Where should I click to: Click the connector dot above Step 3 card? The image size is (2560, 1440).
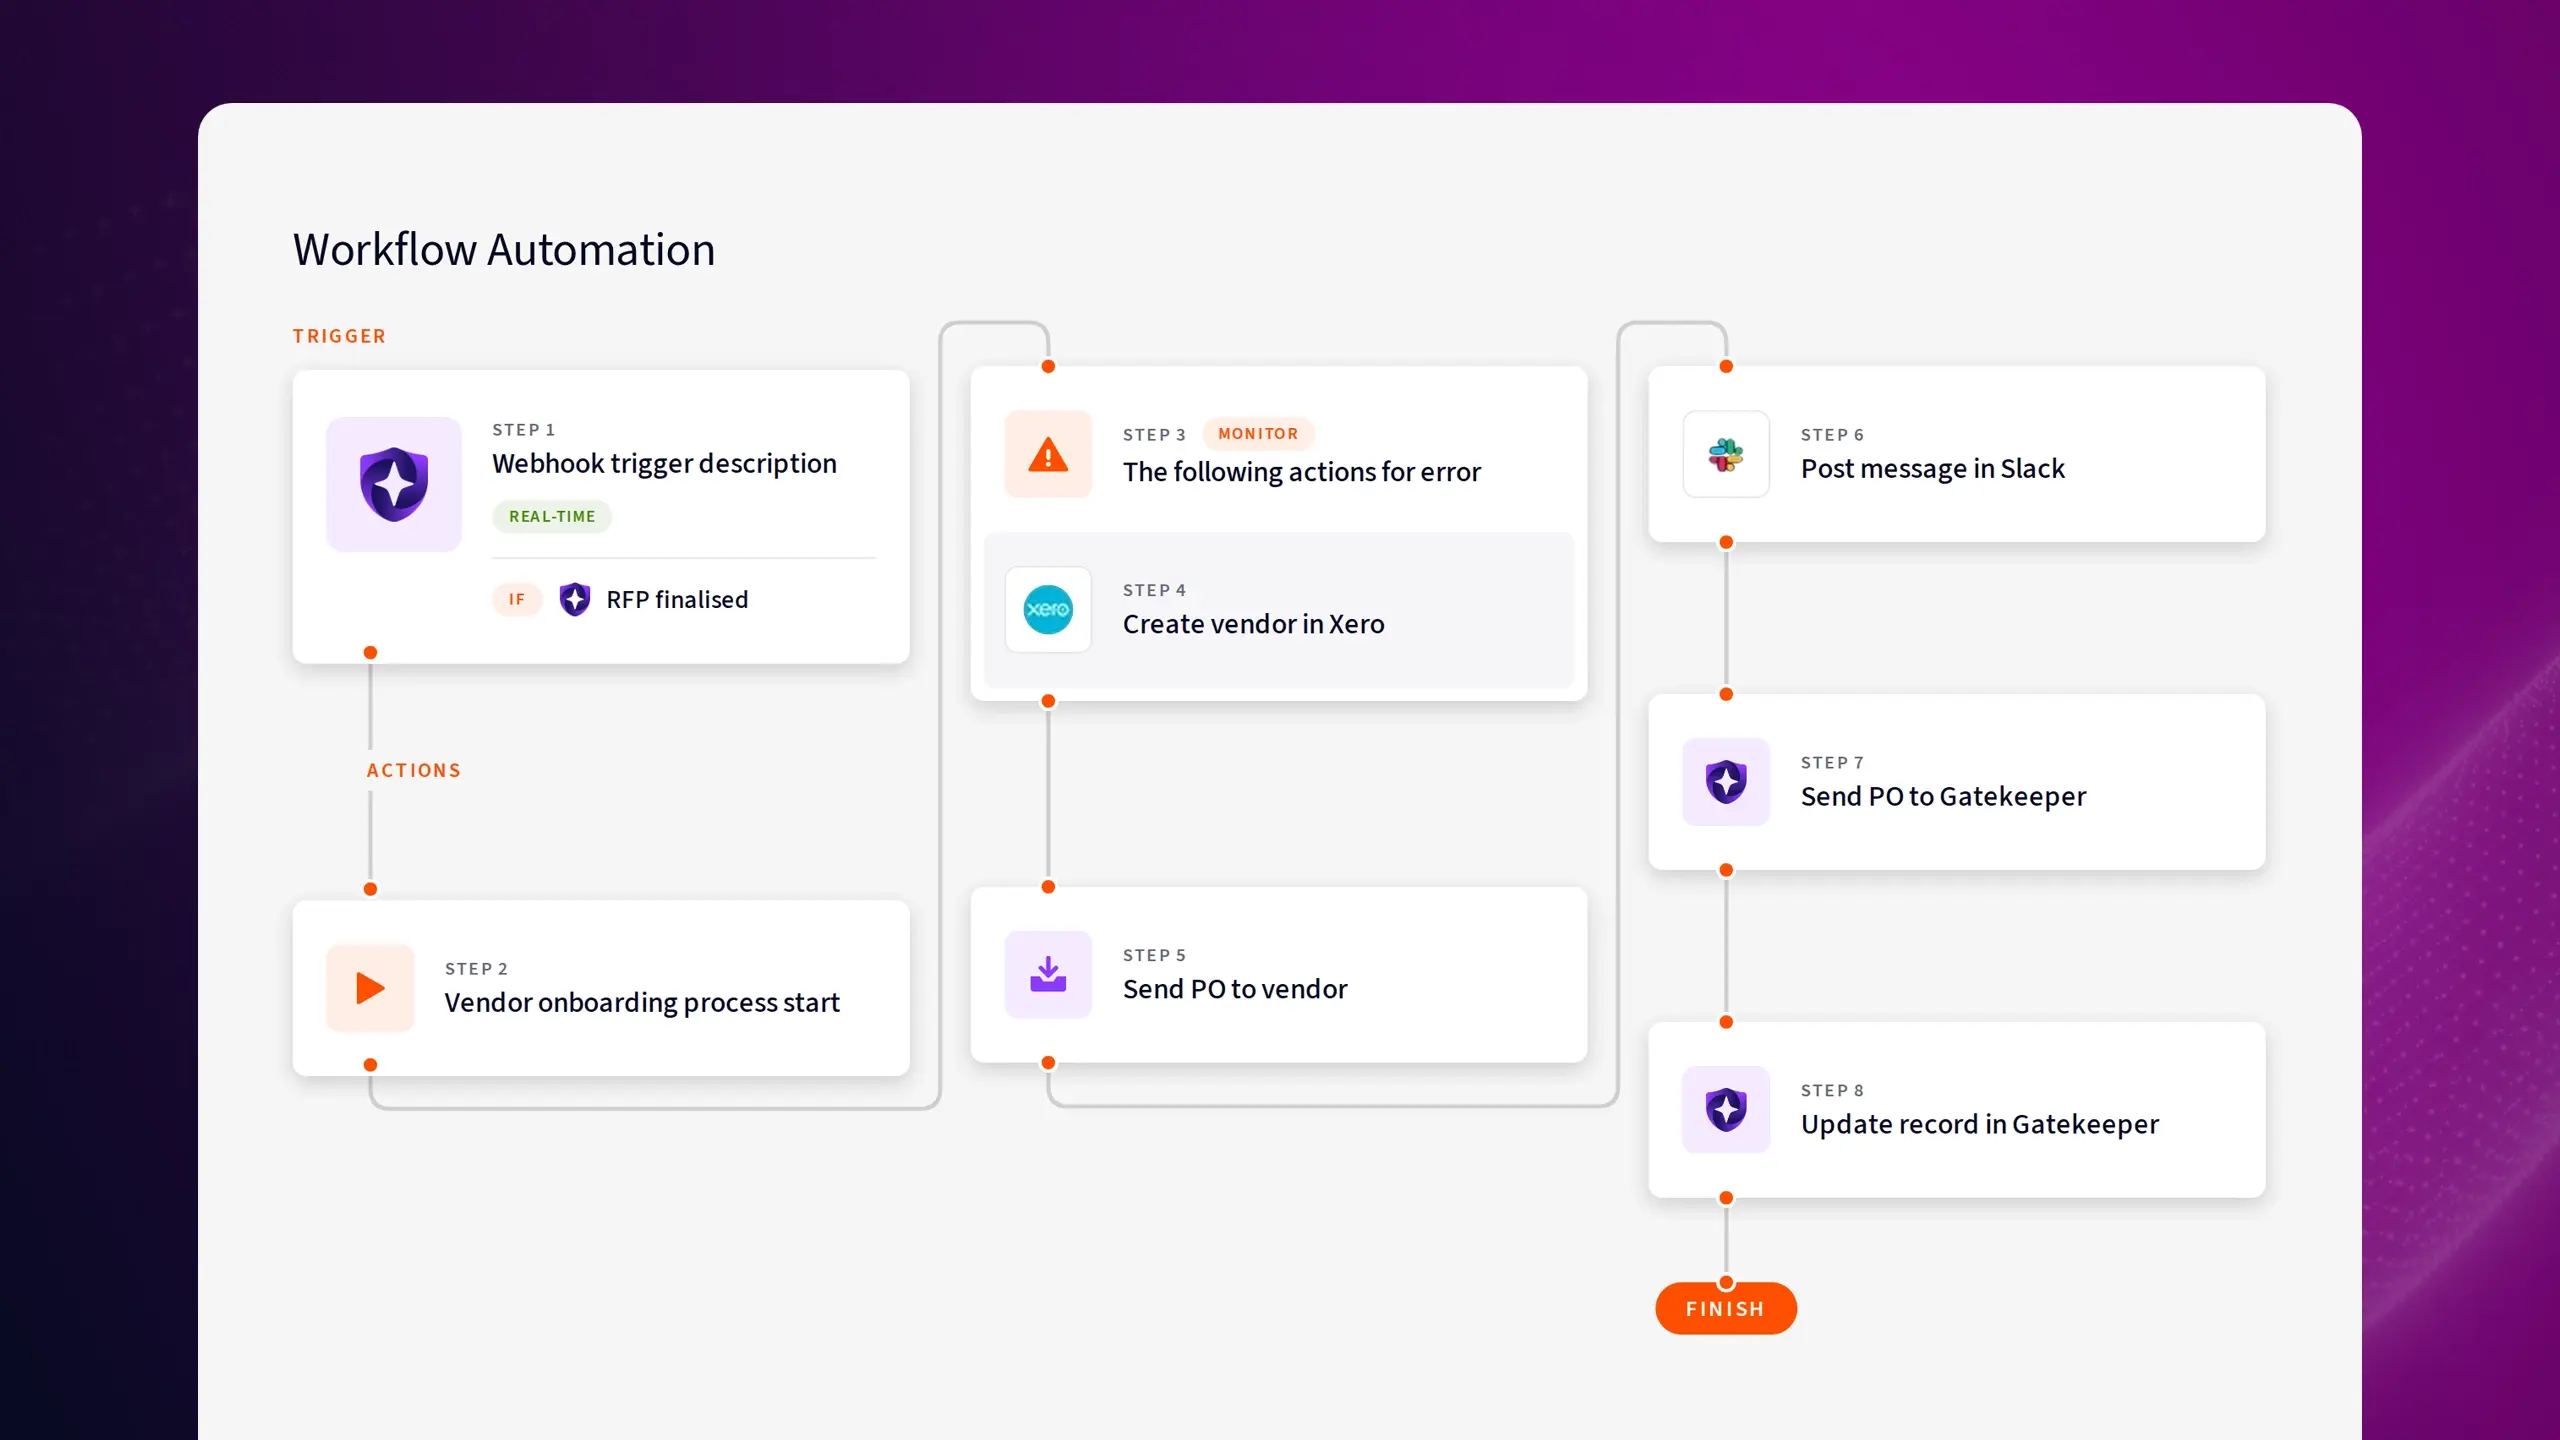point(1048,367)
